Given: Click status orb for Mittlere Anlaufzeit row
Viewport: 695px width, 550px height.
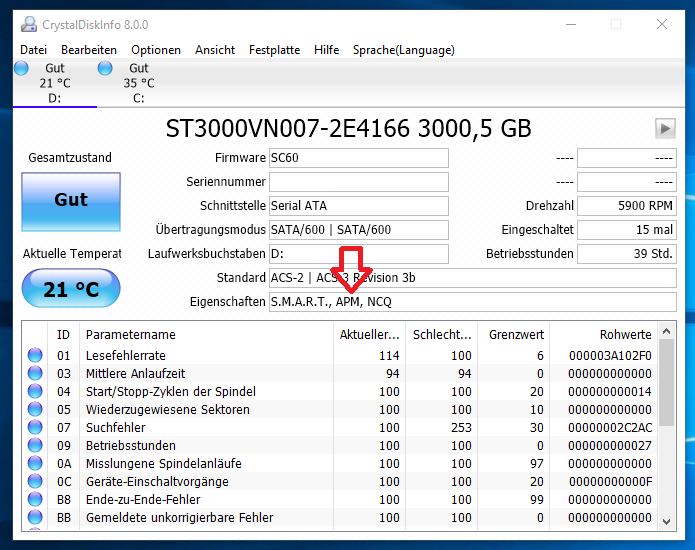Looking at the screenshot, I should coord(35,373).
